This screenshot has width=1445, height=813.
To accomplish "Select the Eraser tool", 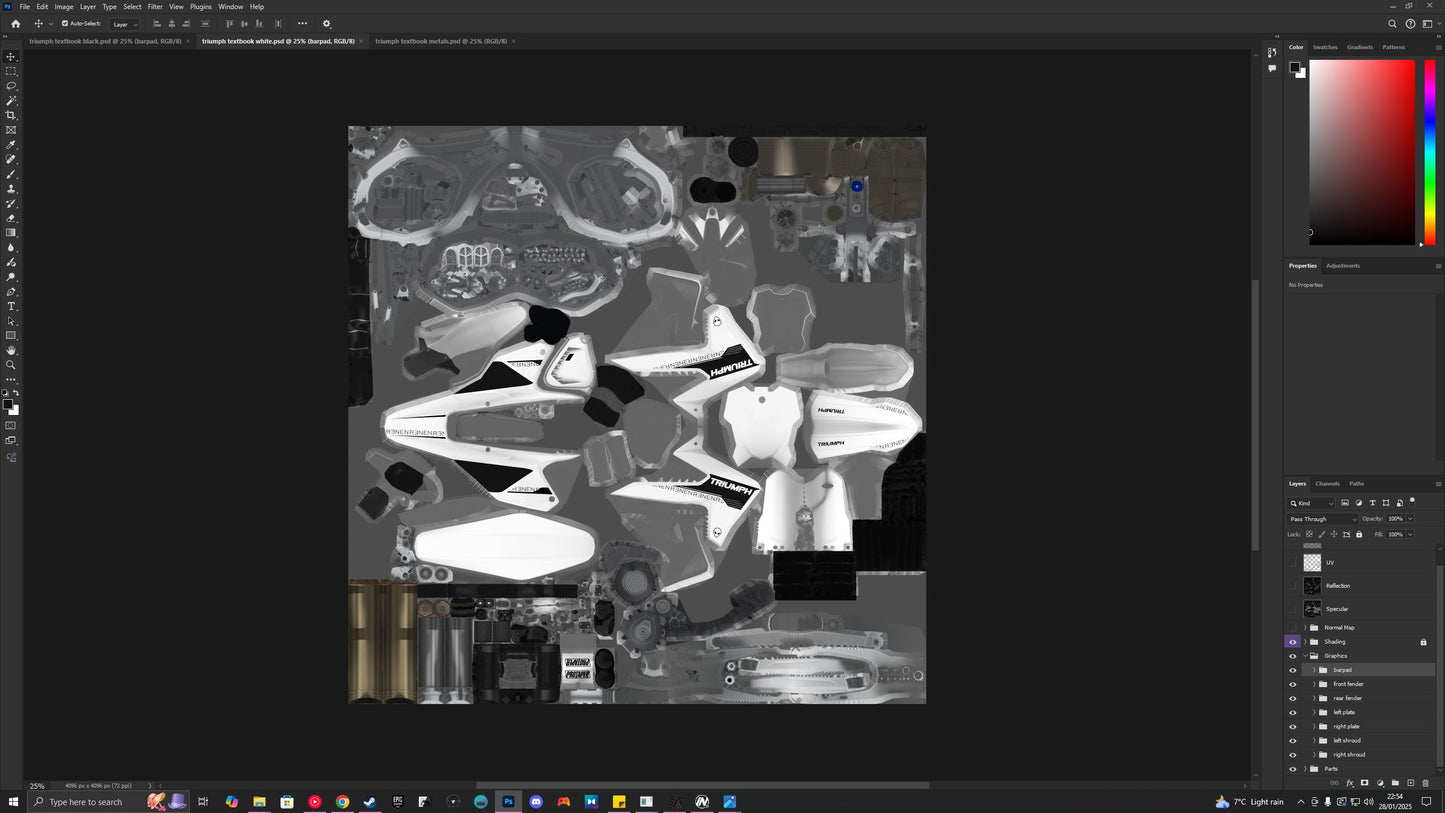I will [x=11, y=218].
